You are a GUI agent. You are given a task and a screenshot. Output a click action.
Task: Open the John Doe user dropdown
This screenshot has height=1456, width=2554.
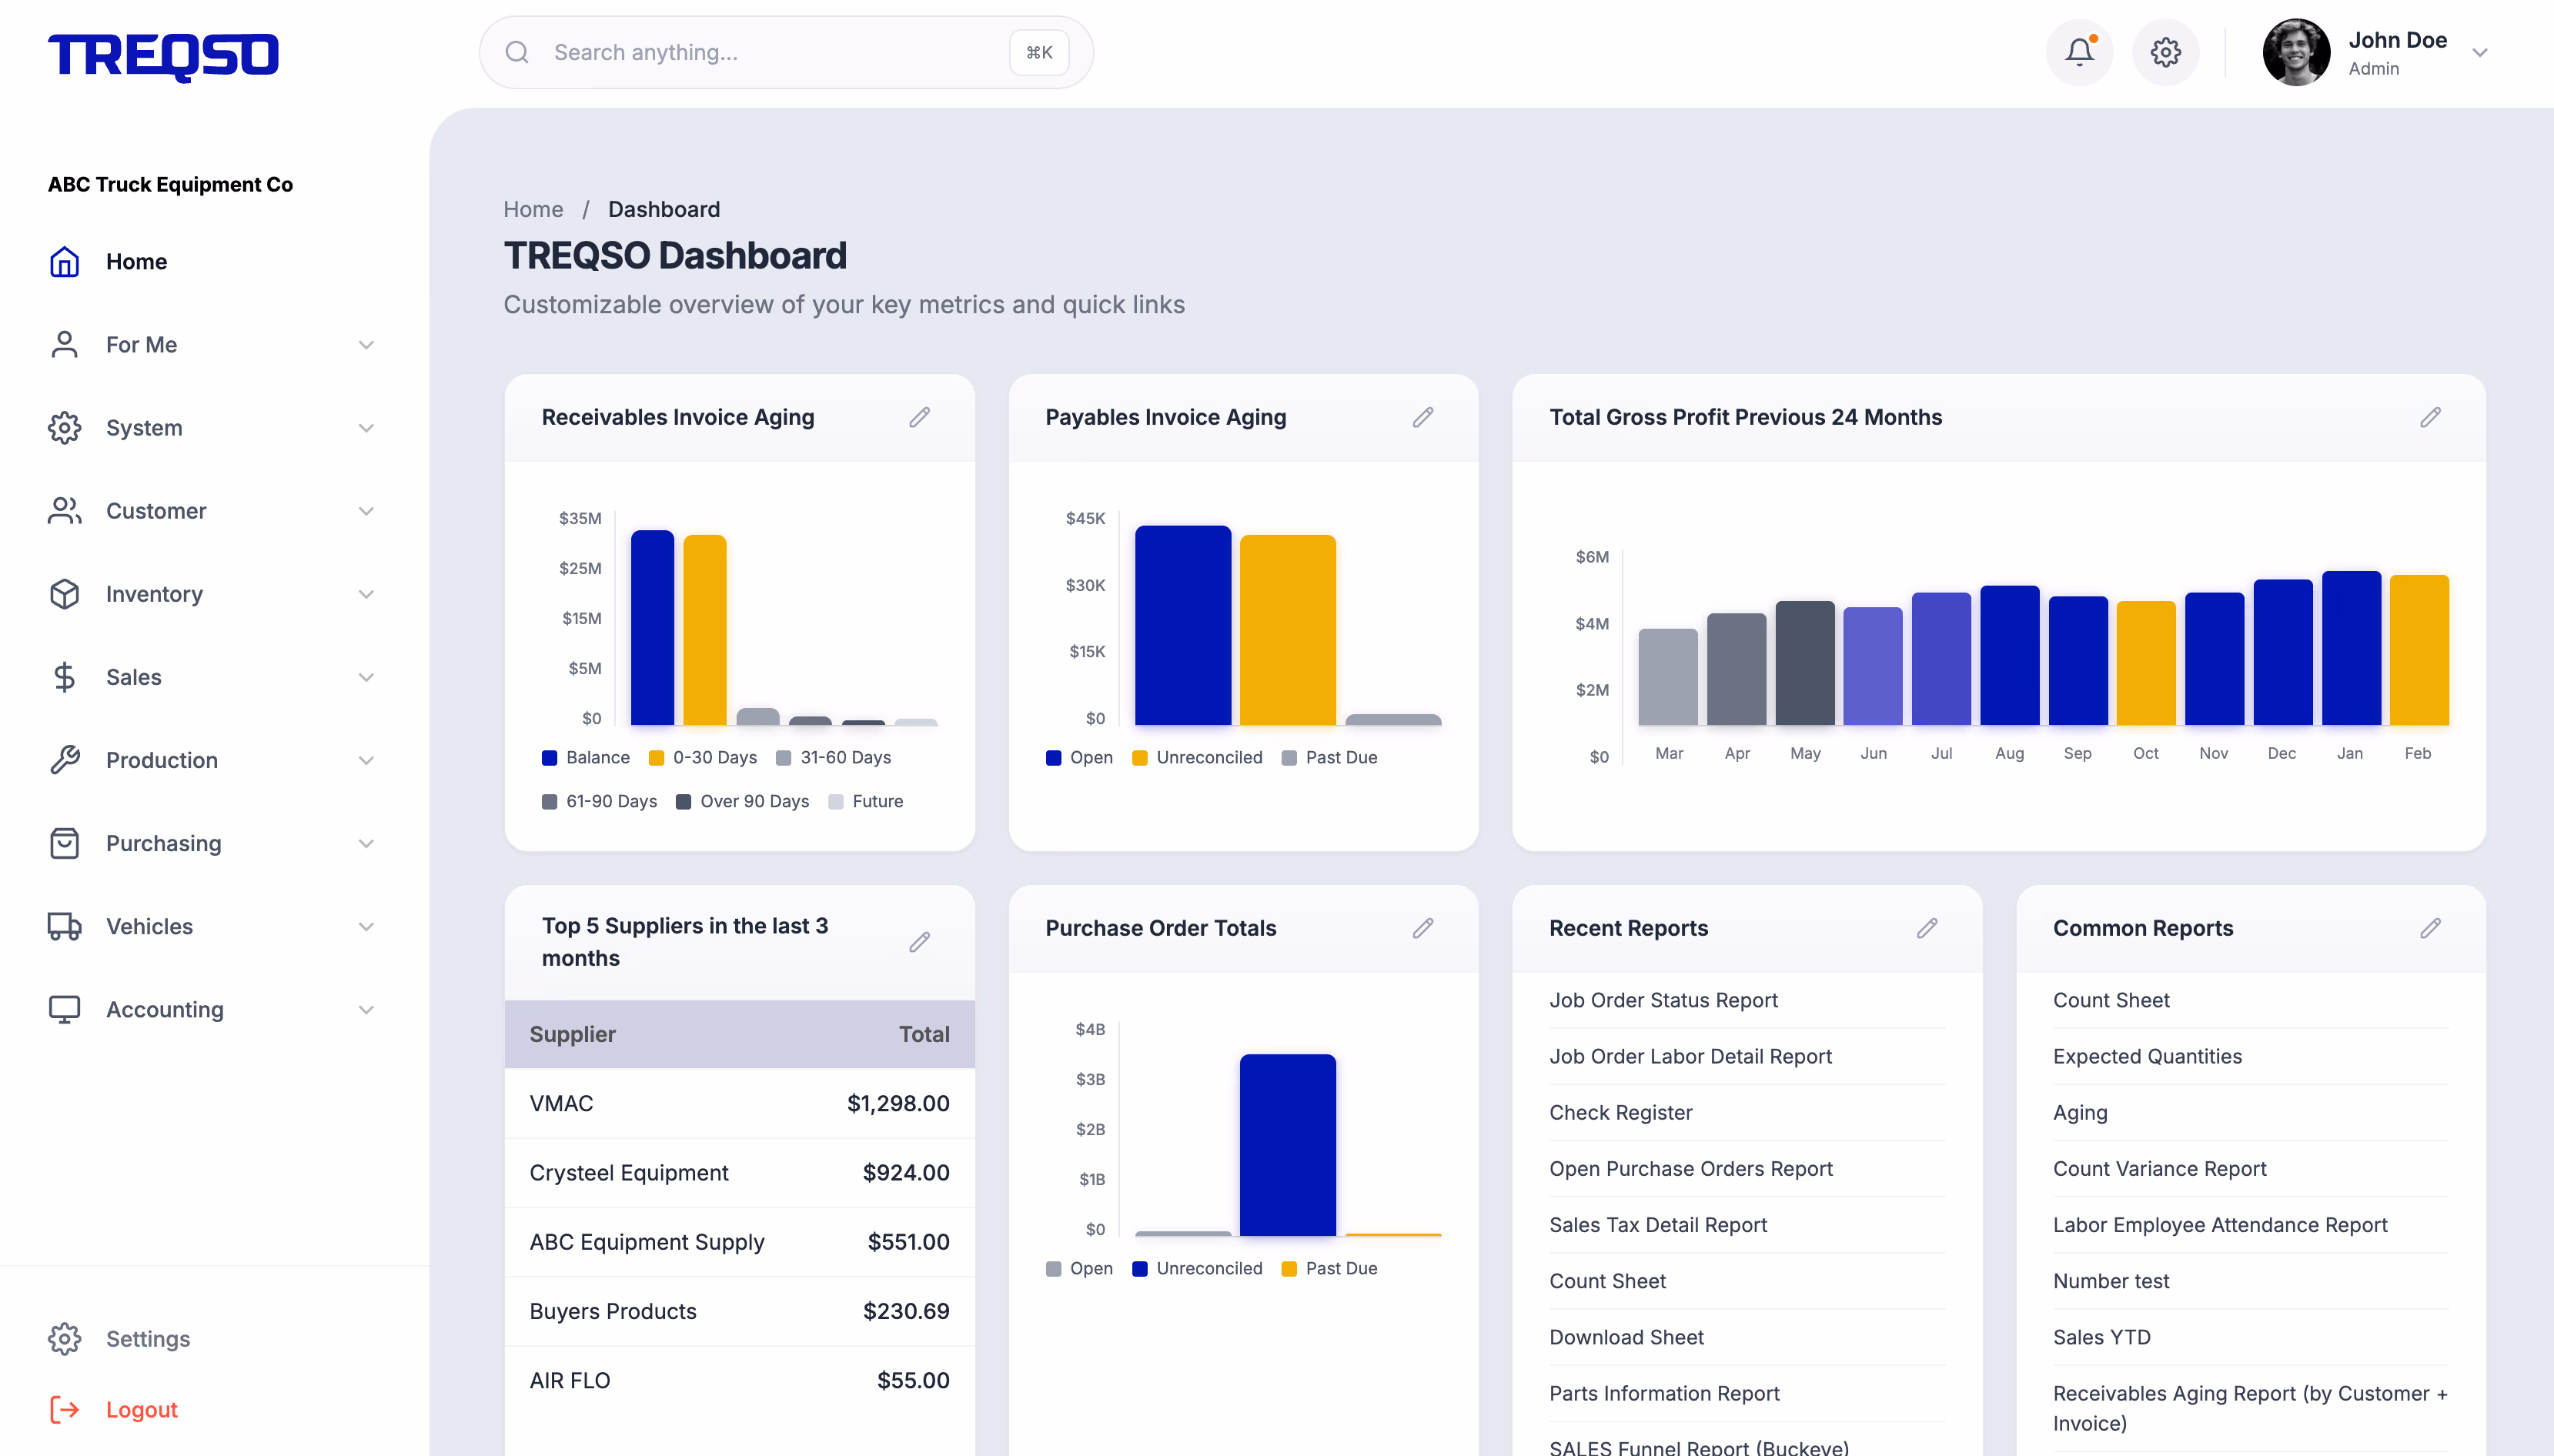coord(2479,53)
